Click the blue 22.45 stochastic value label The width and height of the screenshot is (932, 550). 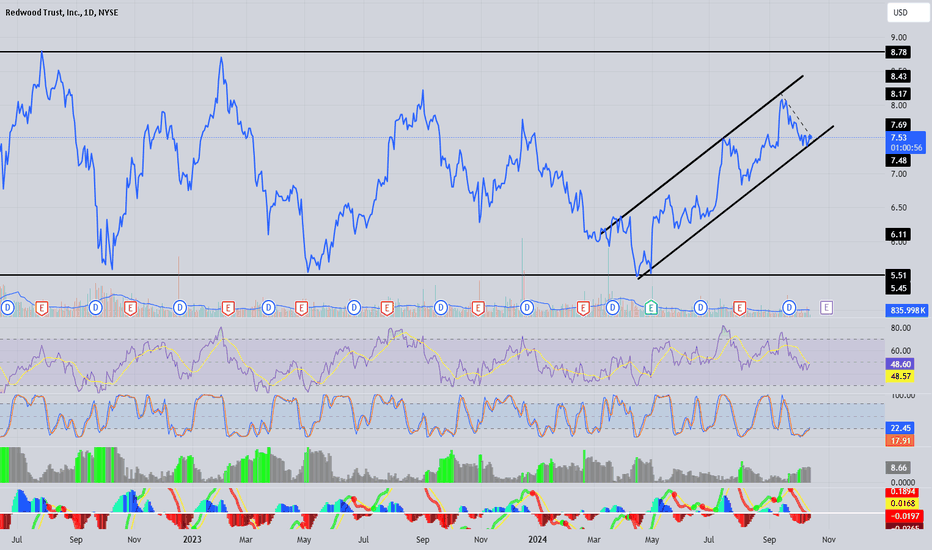[x=900, y=428]
